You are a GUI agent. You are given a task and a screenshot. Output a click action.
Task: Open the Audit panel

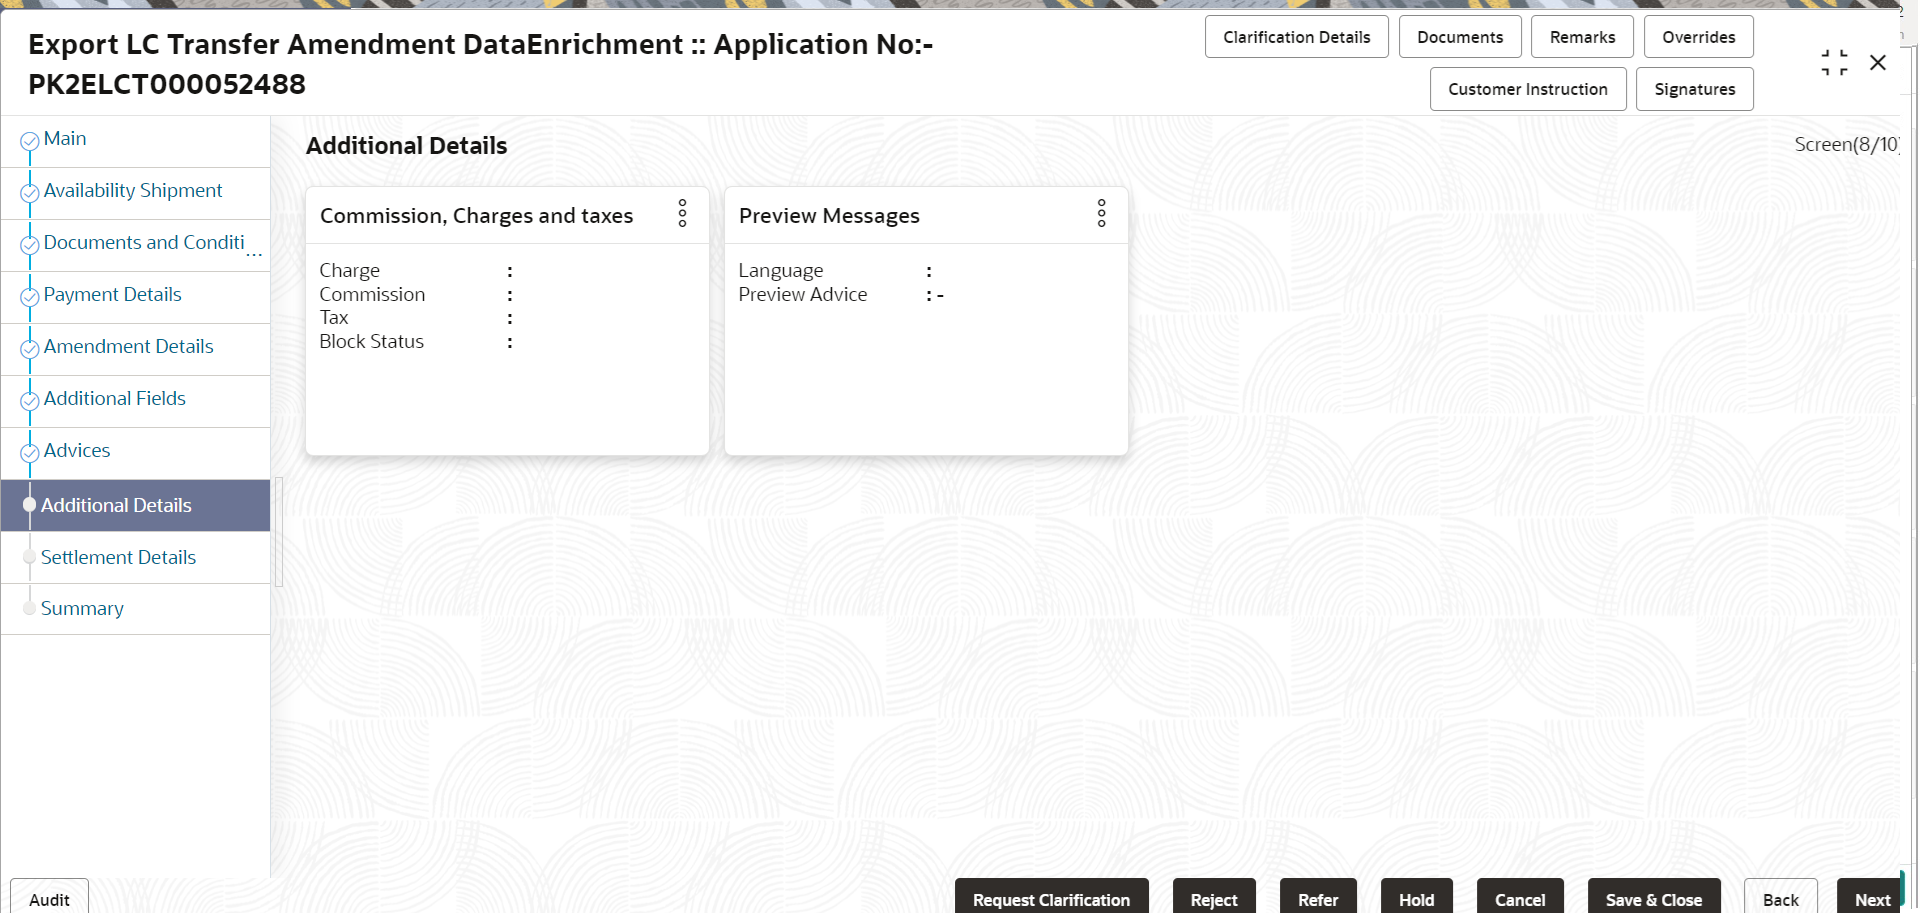click(x=49, y=899)
